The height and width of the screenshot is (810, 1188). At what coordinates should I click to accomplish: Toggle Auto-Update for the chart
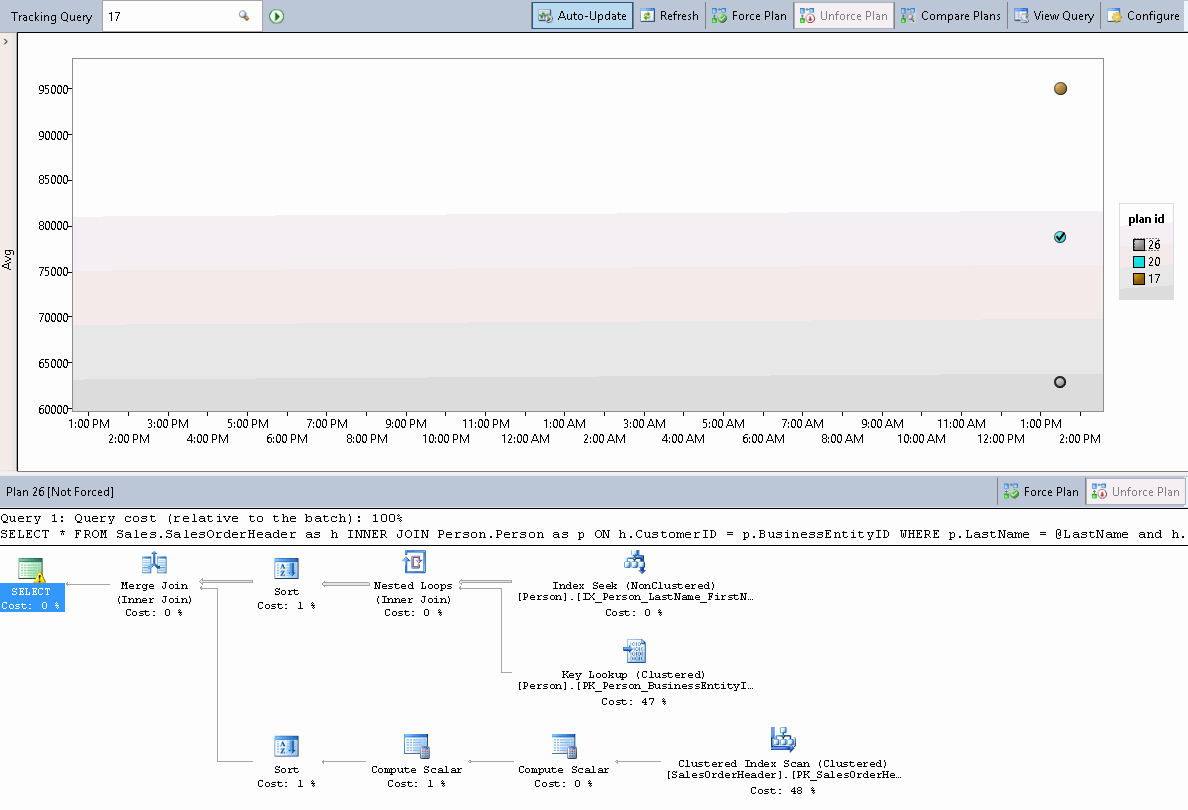click(582, 15)
